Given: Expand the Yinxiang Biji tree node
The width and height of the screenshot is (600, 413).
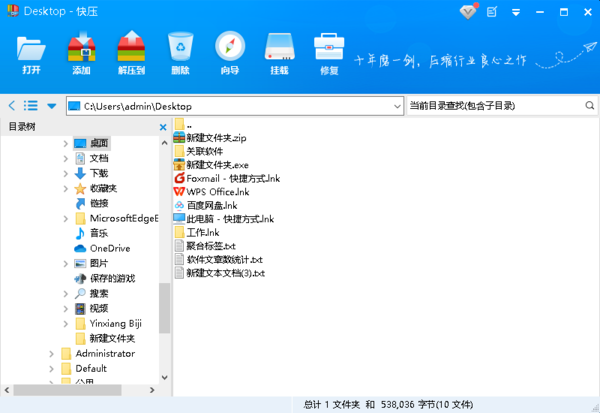Looking at the screenshot, I should [65, 323].
